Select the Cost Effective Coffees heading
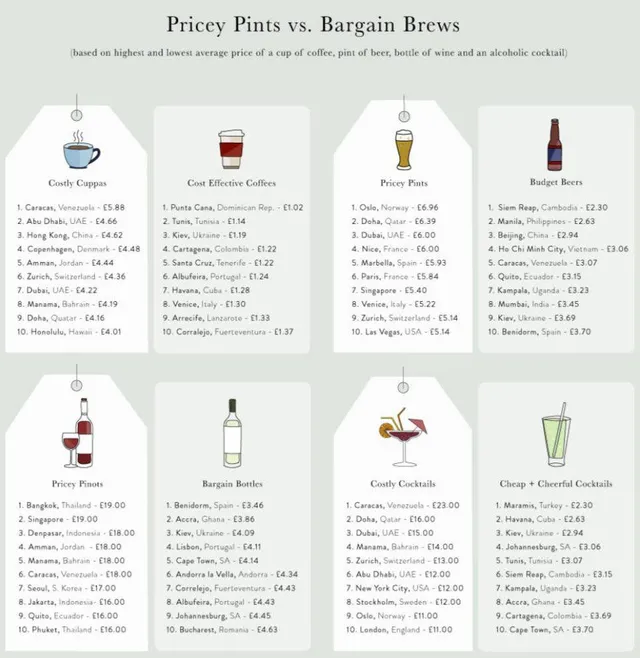 (x=231, y=183)
